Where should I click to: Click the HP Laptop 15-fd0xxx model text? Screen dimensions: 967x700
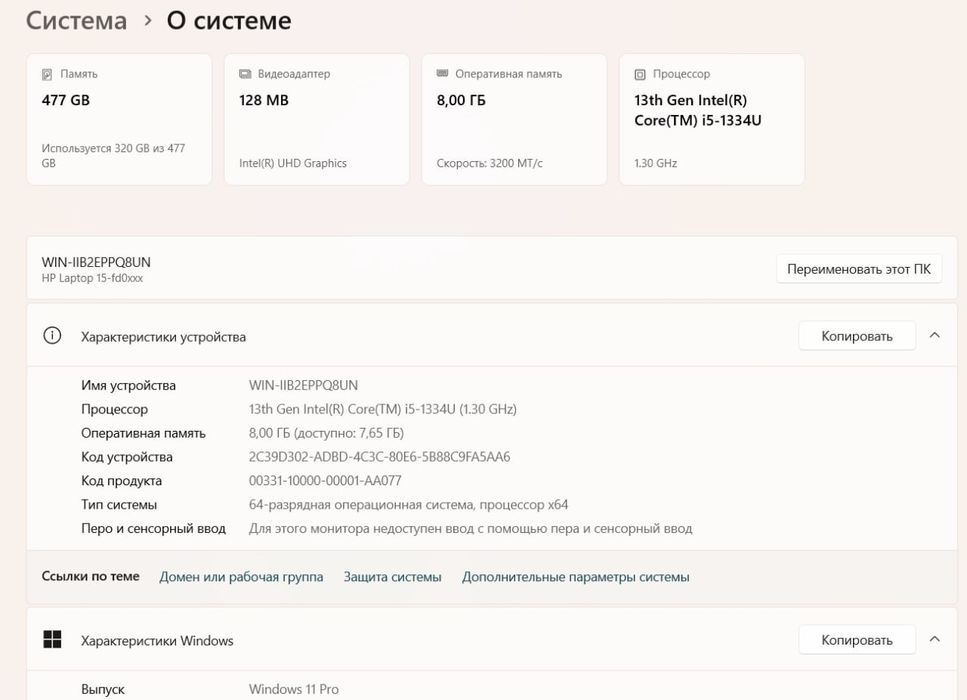93,278
